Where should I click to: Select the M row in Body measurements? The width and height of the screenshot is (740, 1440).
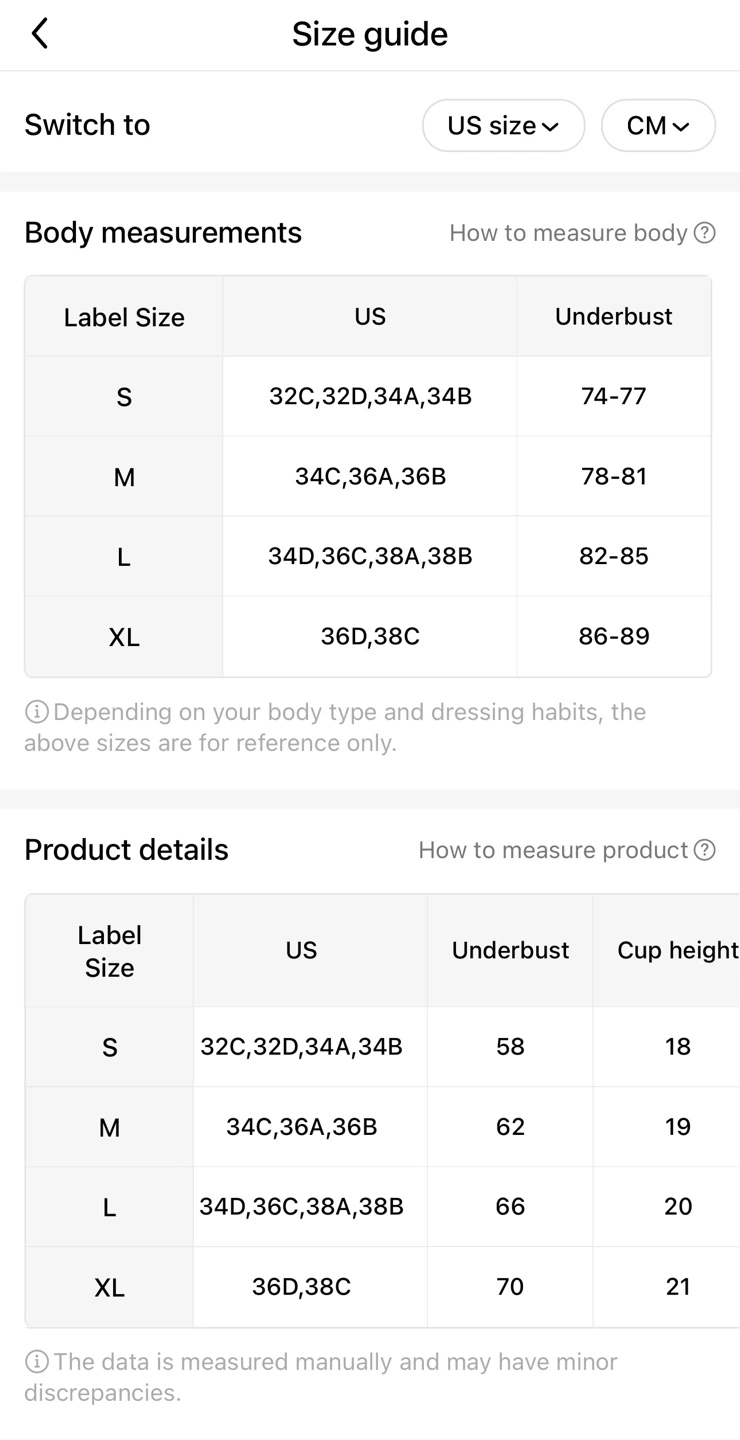pos(368,477)
